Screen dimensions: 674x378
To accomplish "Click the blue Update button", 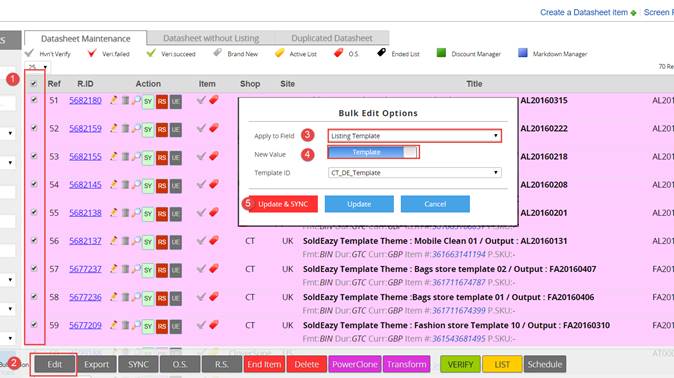I will pyautogui.click(x=359, y=204).
